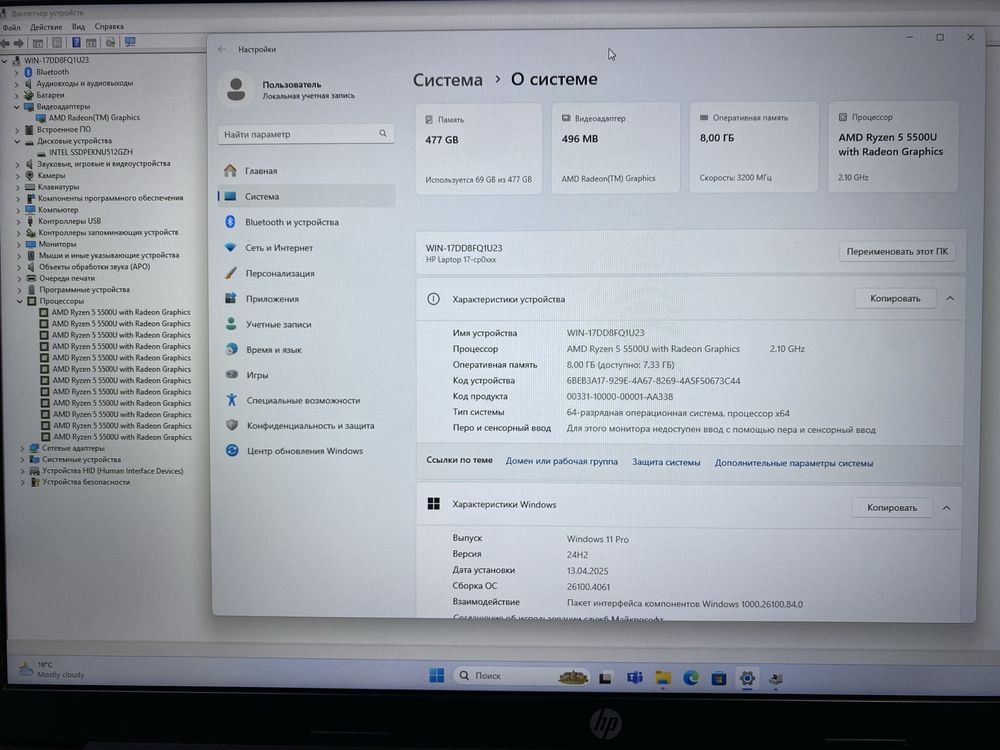The width and height of the screenshot is (1000, 750).
Task: Expand the Bluetooth node in Device Manager
Action: (16, 73)
